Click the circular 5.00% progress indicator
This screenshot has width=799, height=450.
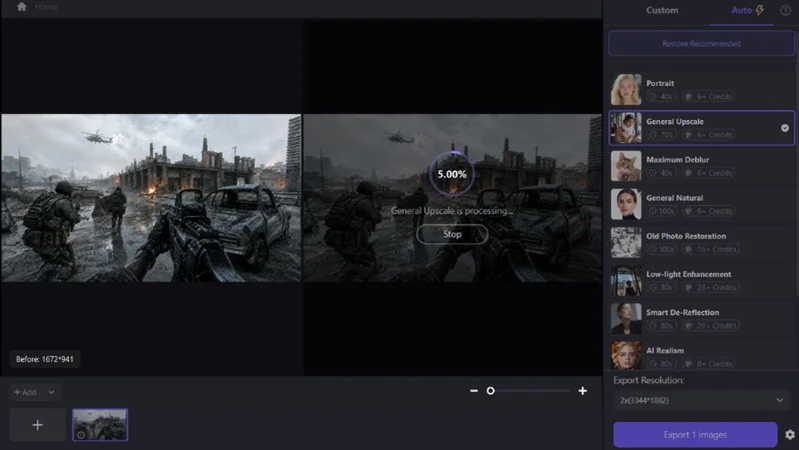coord(452,174)
